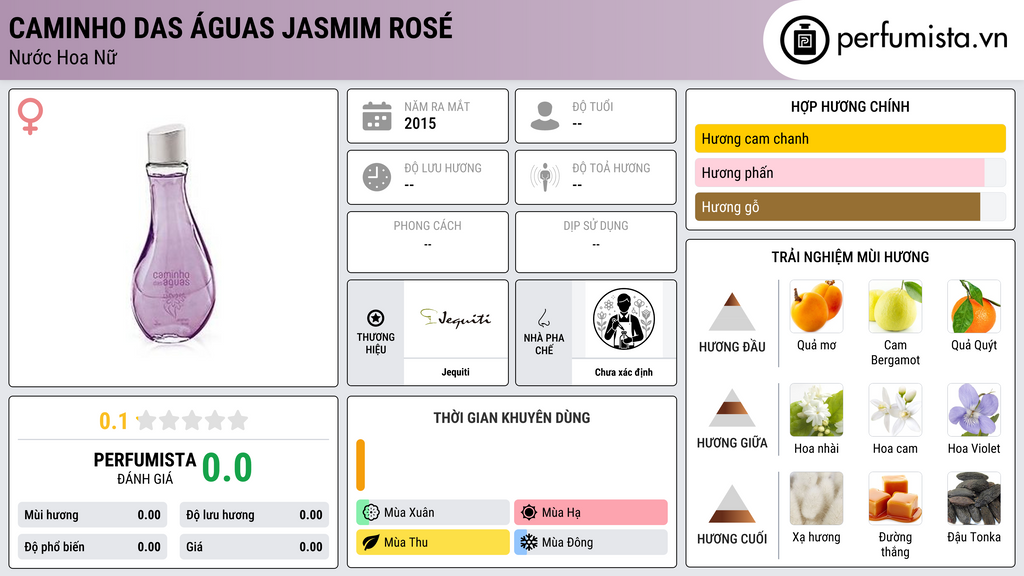Click the Mùa Hạ sun icon
The height and width of the screenshot is (576, 1024).
pos(530,513)
